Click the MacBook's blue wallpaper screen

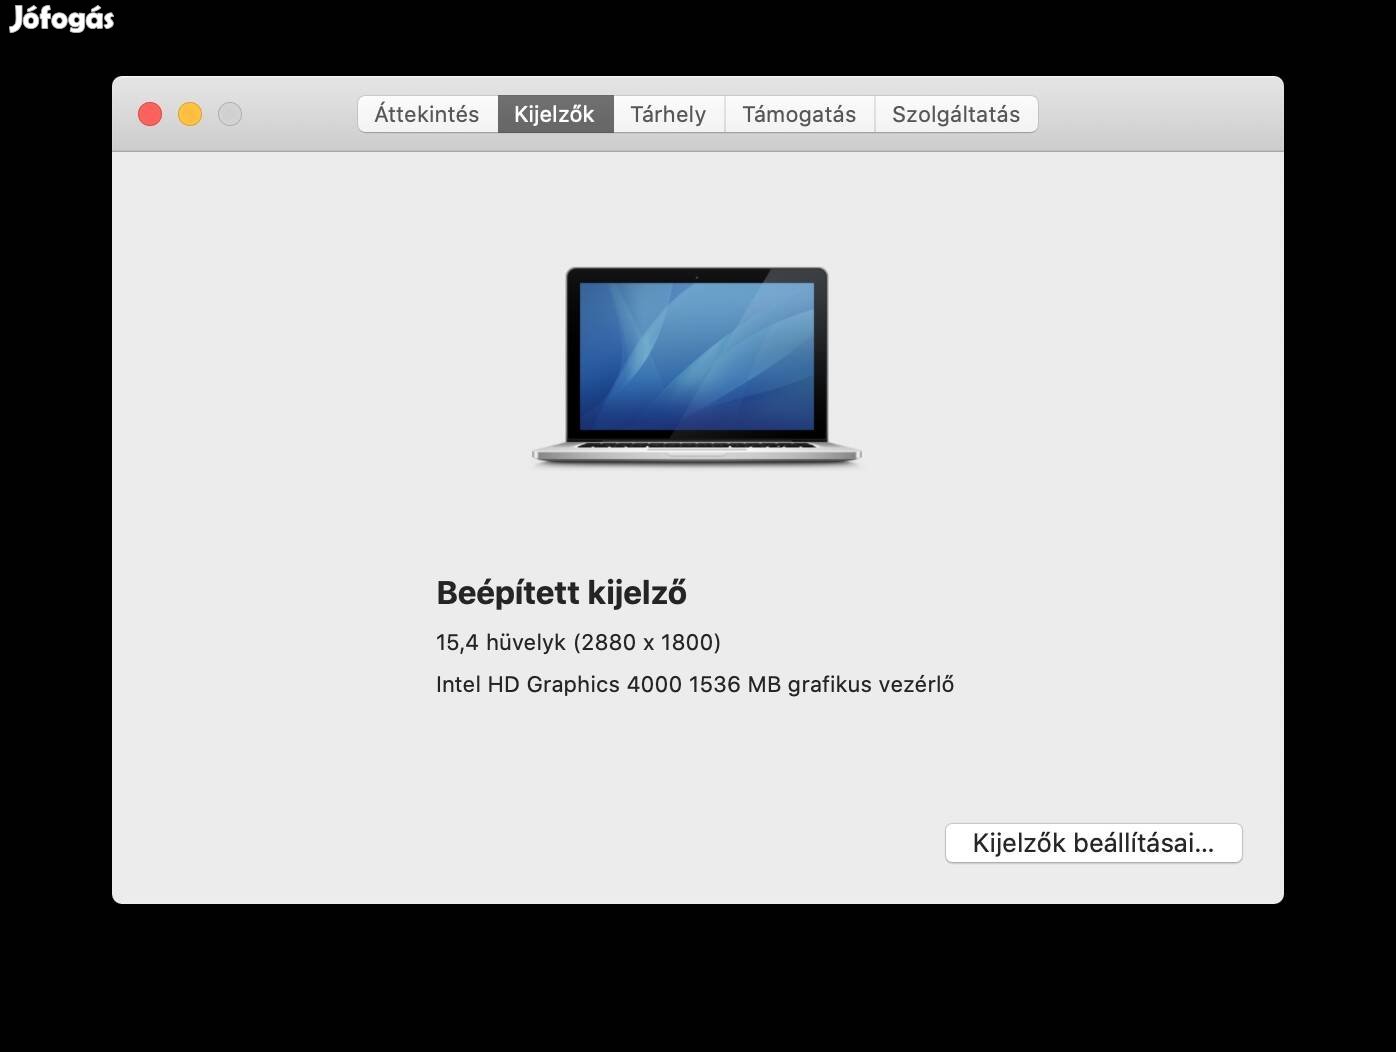(x=697, y=355)
